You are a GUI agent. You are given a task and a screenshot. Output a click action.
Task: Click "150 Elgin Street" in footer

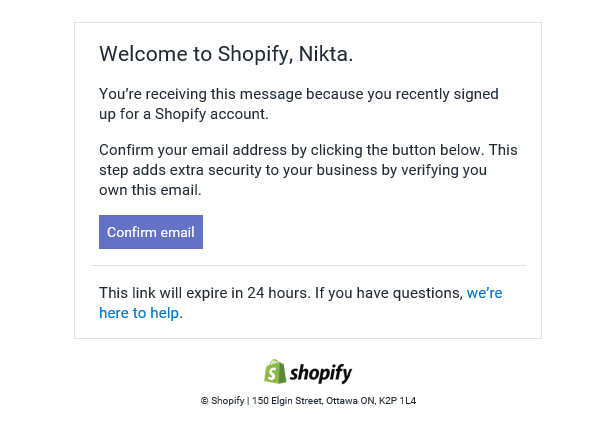[287, 401]
